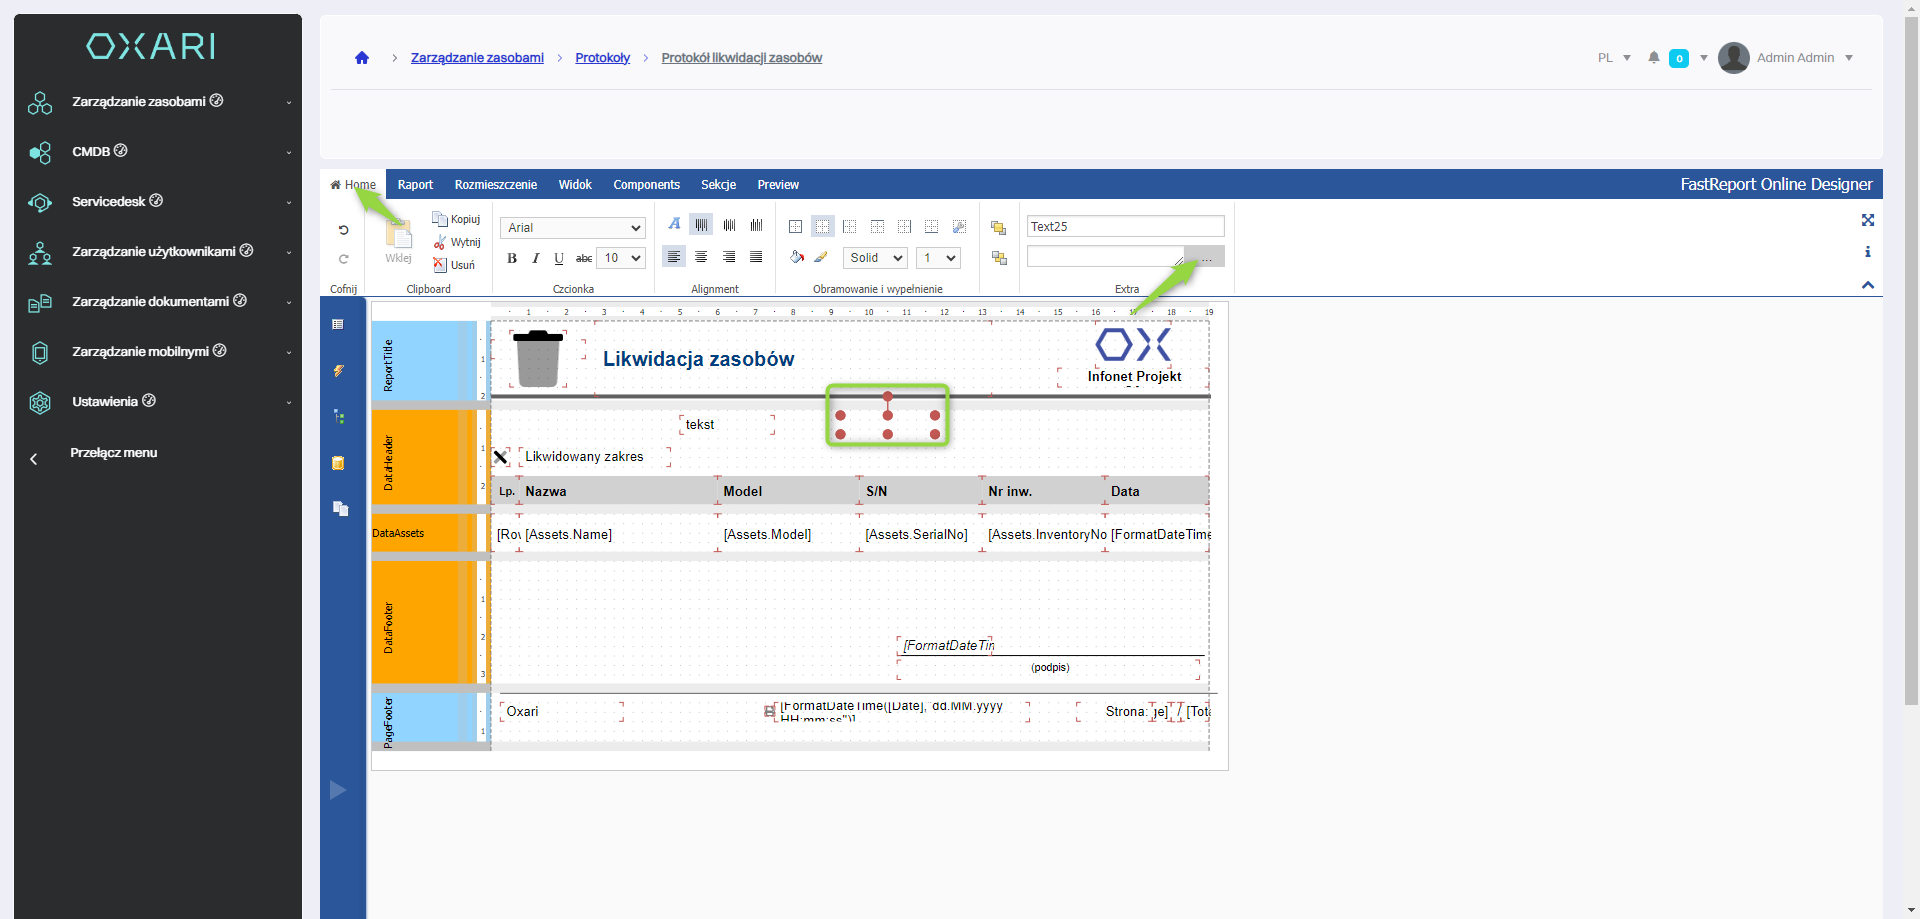The image size is (1920, 919).
Task: Open the Solid border style dropdown
Action: coord(875,258)
